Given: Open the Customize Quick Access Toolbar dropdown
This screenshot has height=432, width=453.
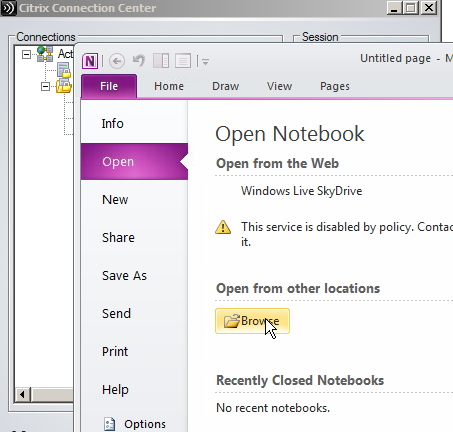Looking at the screenshot, I should pyautogui.click(x=205, y=62).
